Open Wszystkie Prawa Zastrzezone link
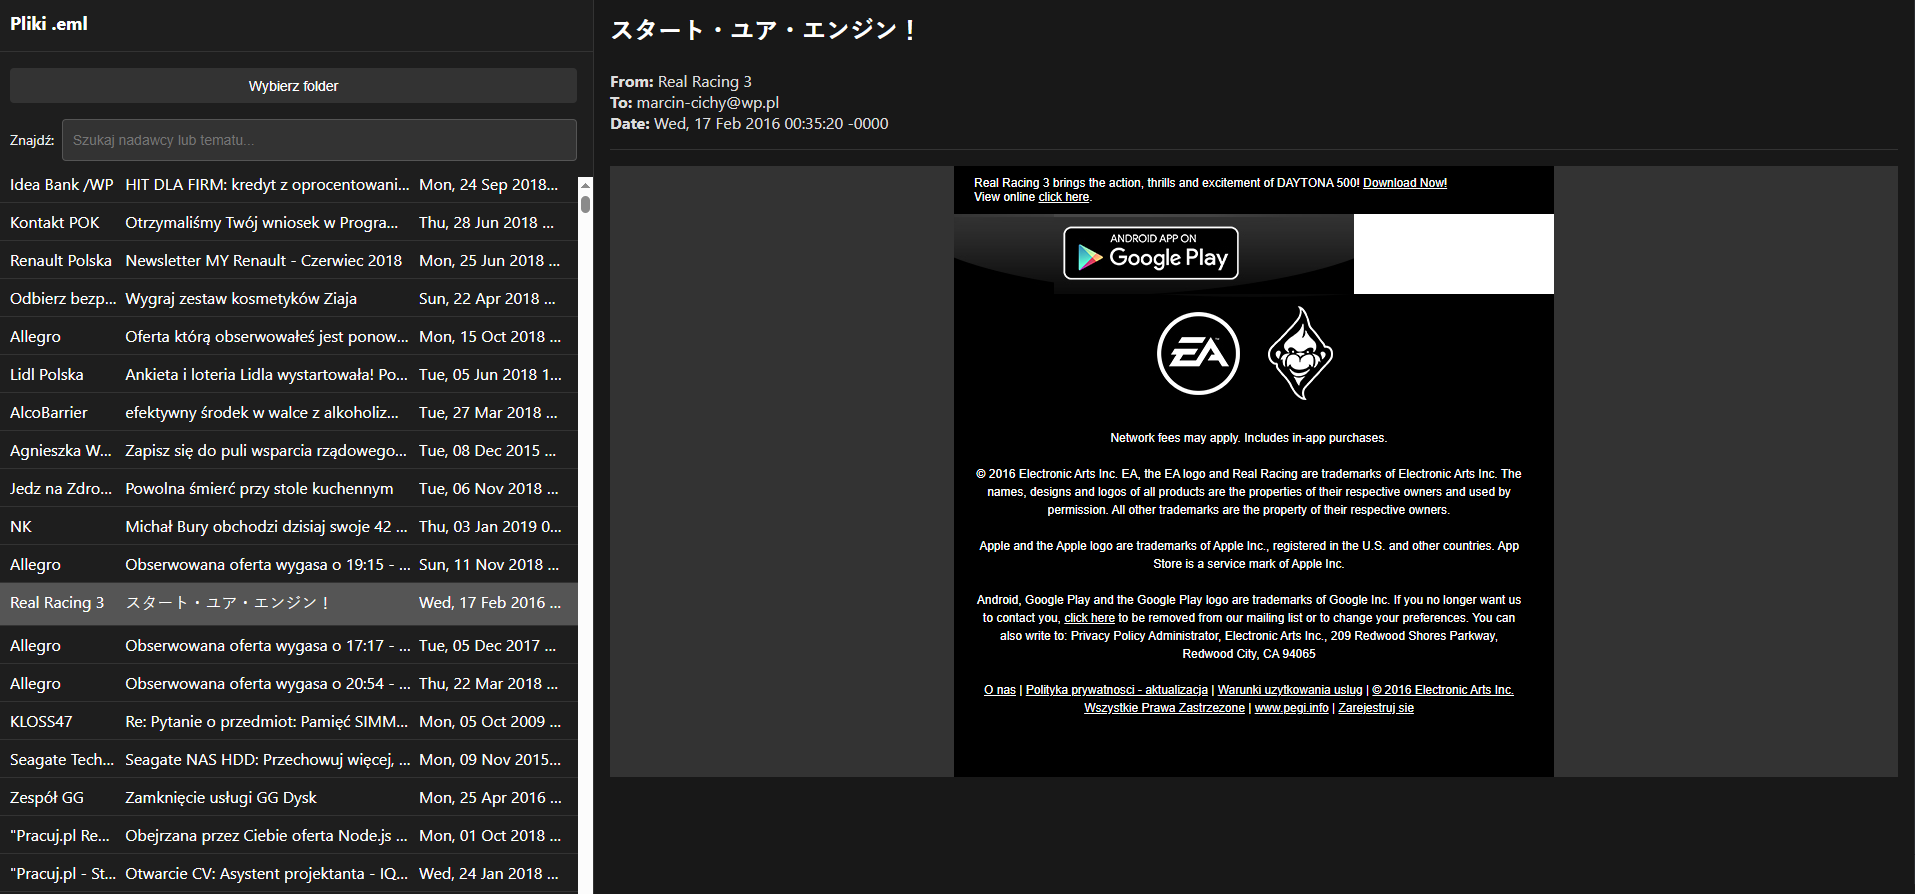The width and height of the screenshot is (1915, 894). pyautogui.click(x=1164, y=708)
